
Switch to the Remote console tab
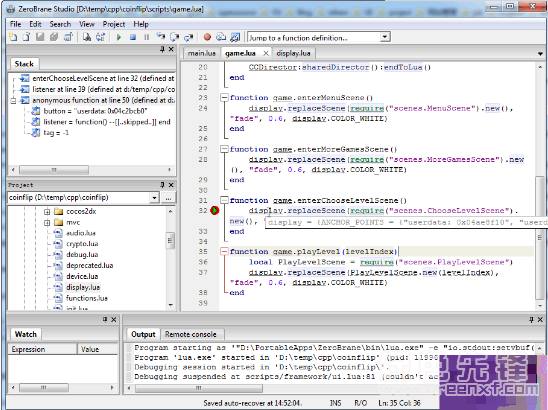coord(191,335)
